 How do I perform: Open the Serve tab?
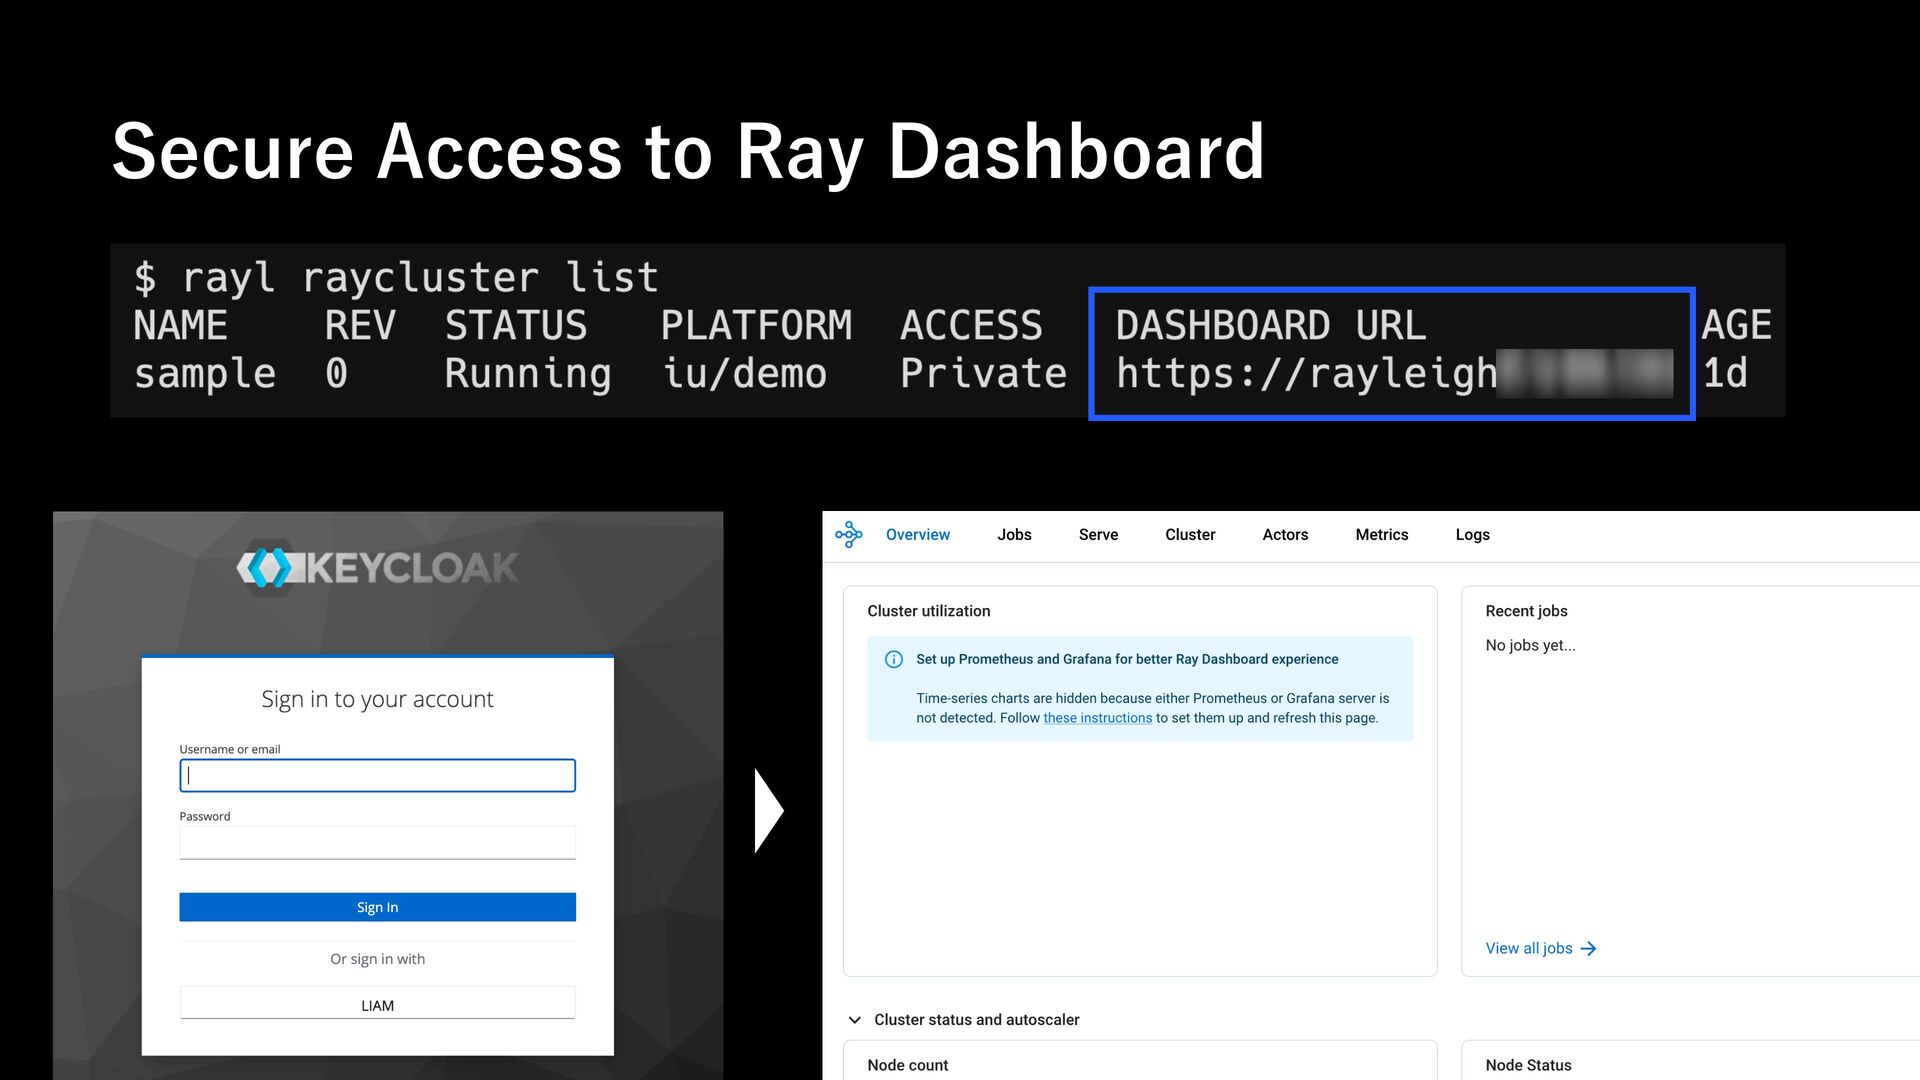point(1098,535)
